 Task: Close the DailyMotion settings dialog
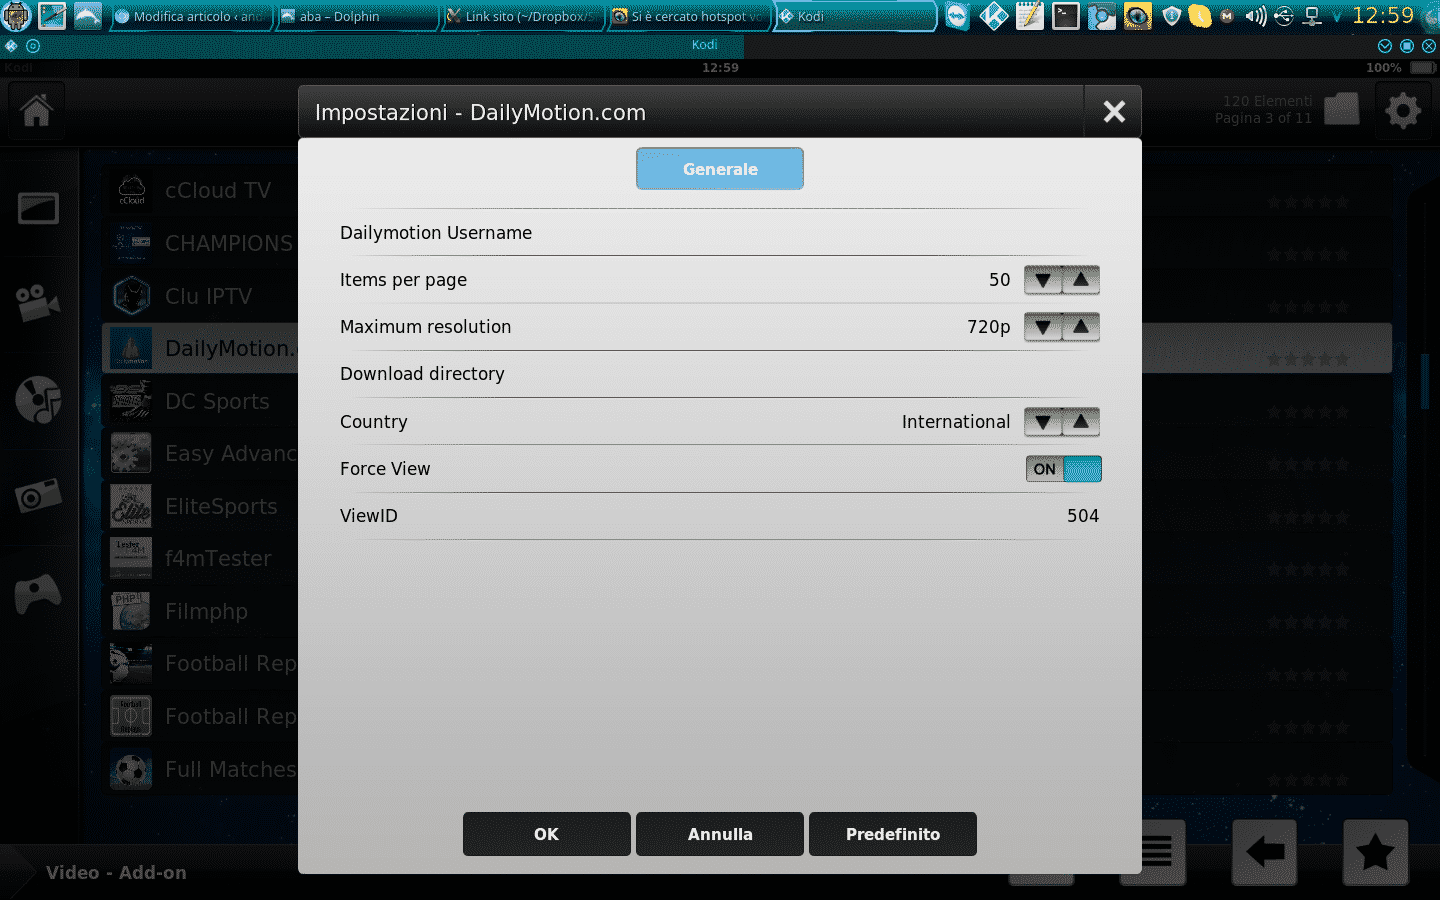(1114, 112)
